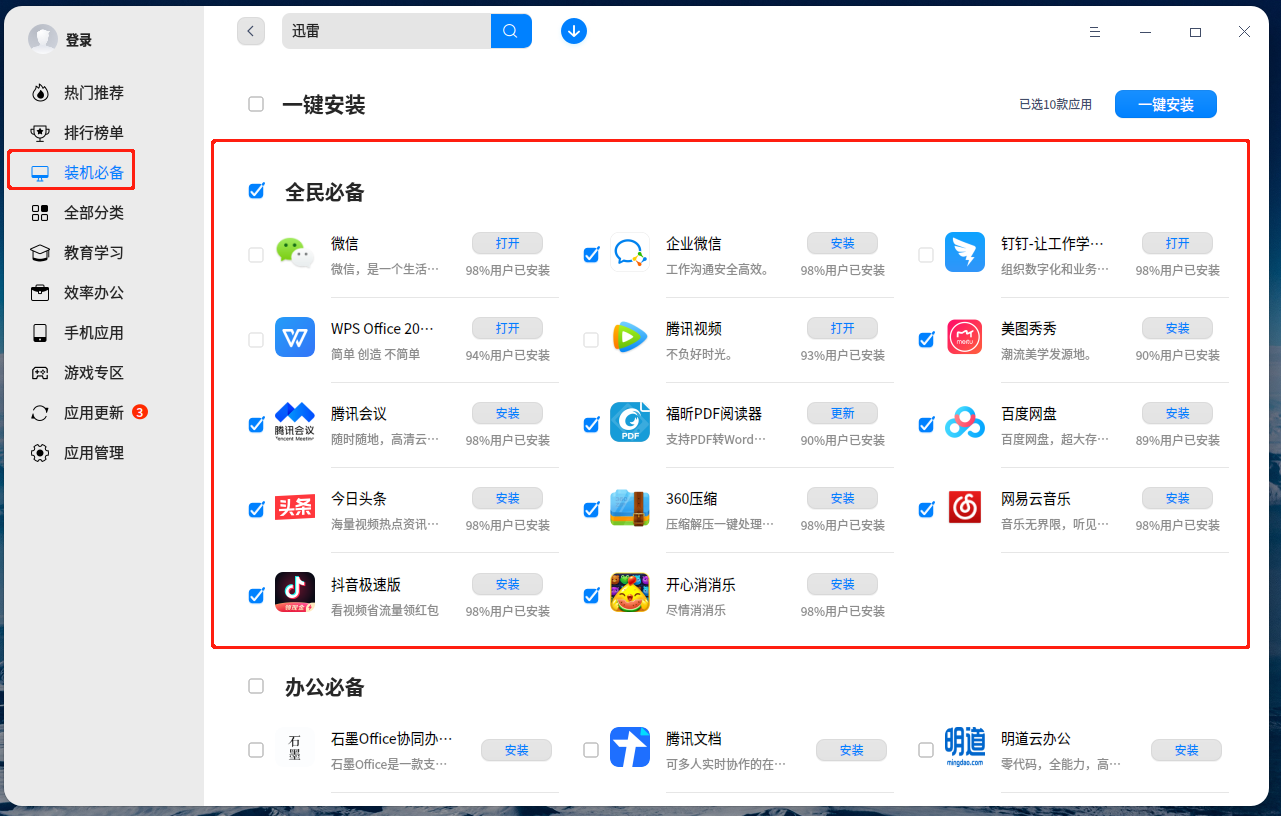
Task: Click the 石墨Office app icon
Action: click(295, 748)
